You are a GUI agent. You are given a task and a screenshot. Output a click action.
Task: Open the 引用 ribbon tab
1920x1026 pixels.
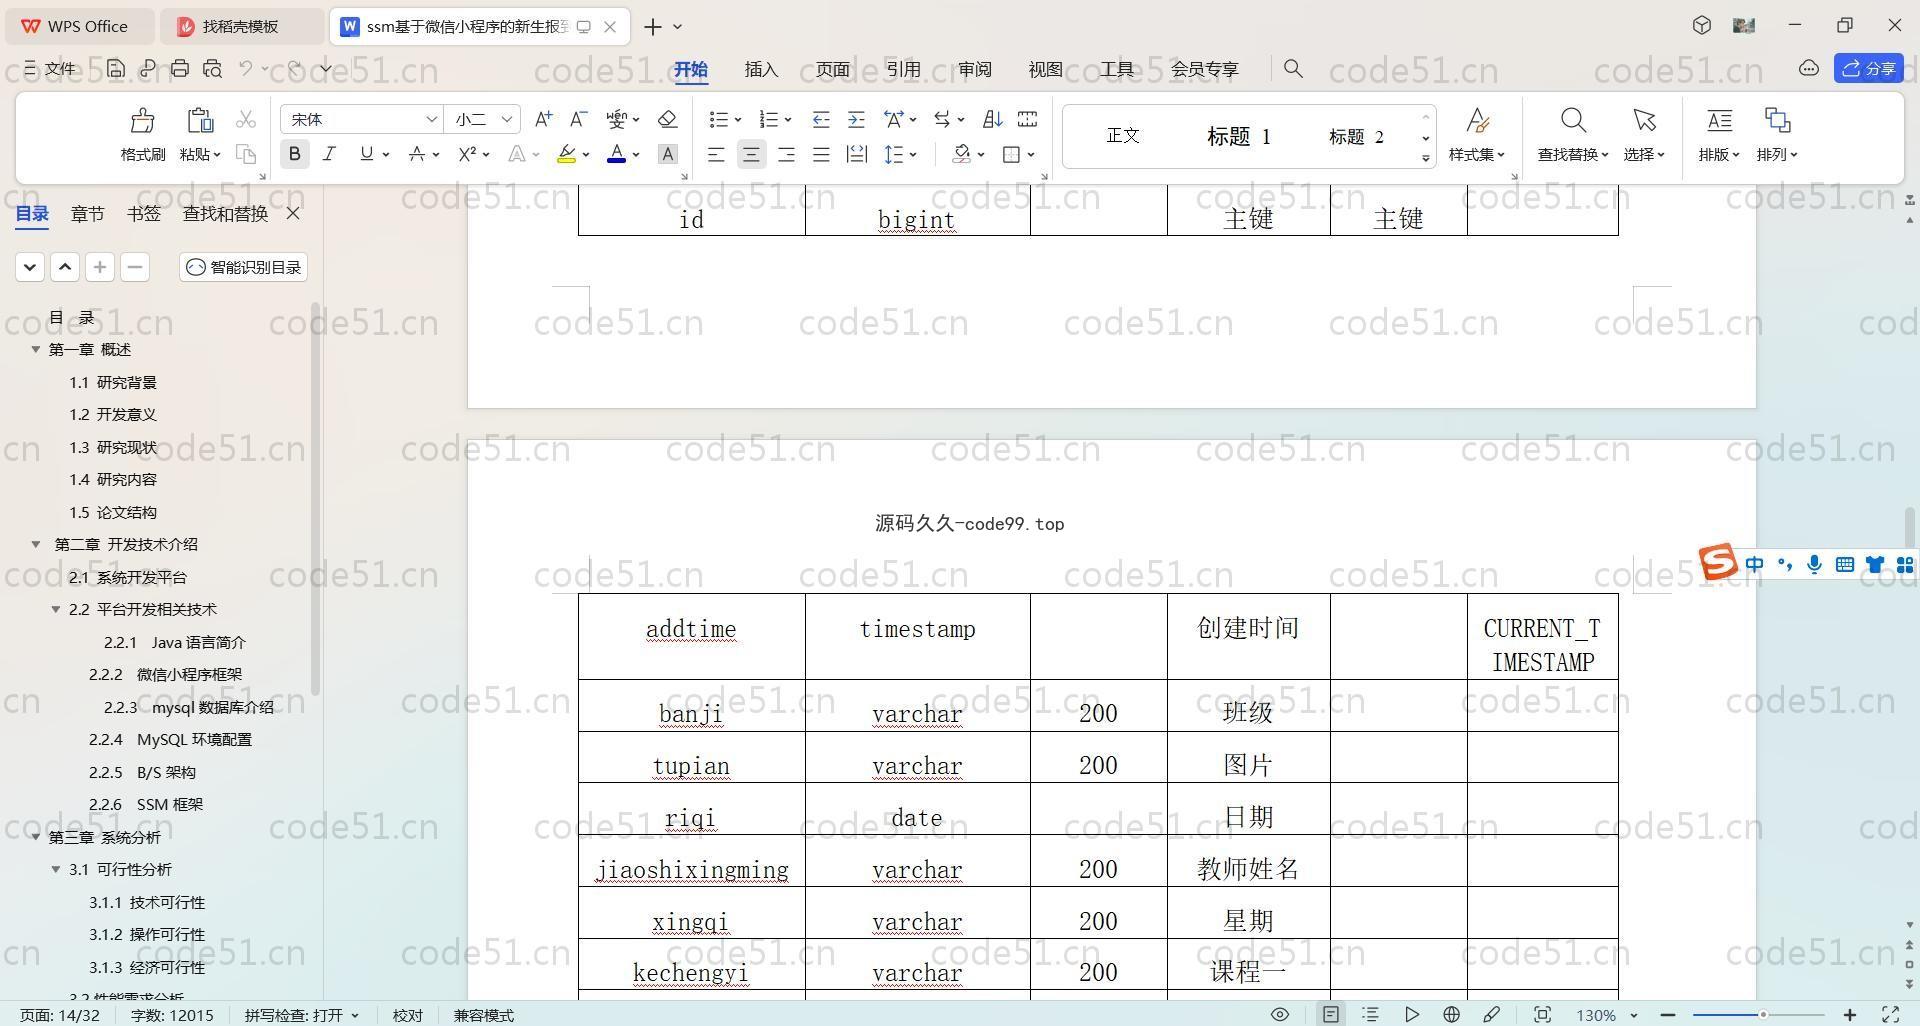pos(903,69)
